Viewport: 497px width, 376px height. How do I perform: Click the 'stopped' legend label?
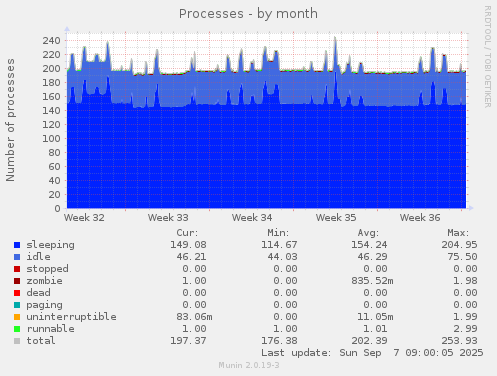(x=47, y=269)
